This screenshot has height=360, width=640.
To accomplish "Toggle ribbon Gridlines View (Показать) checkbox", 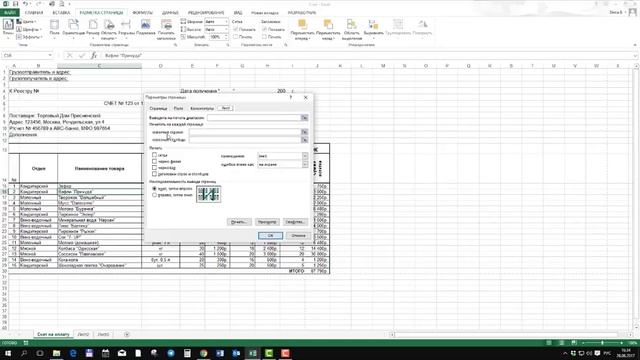I will coord(236,29).
